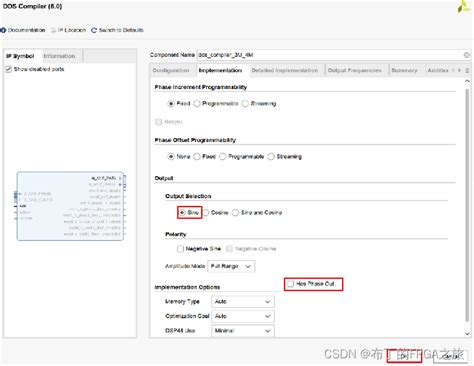Check the Negative Sine option
The width and height of the screenshot is (474, 366).
click(x=180, y=249)
